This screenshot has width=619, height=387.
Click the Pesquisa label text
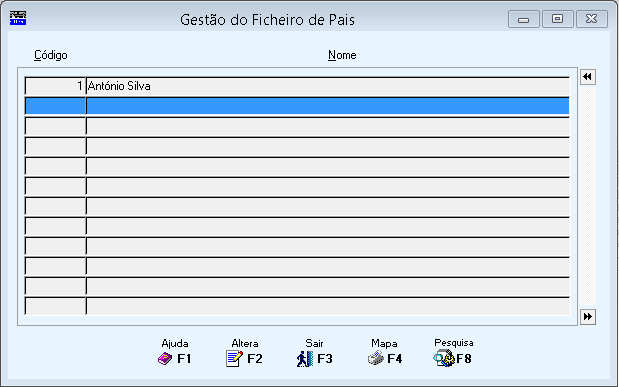tap(454, 343)
